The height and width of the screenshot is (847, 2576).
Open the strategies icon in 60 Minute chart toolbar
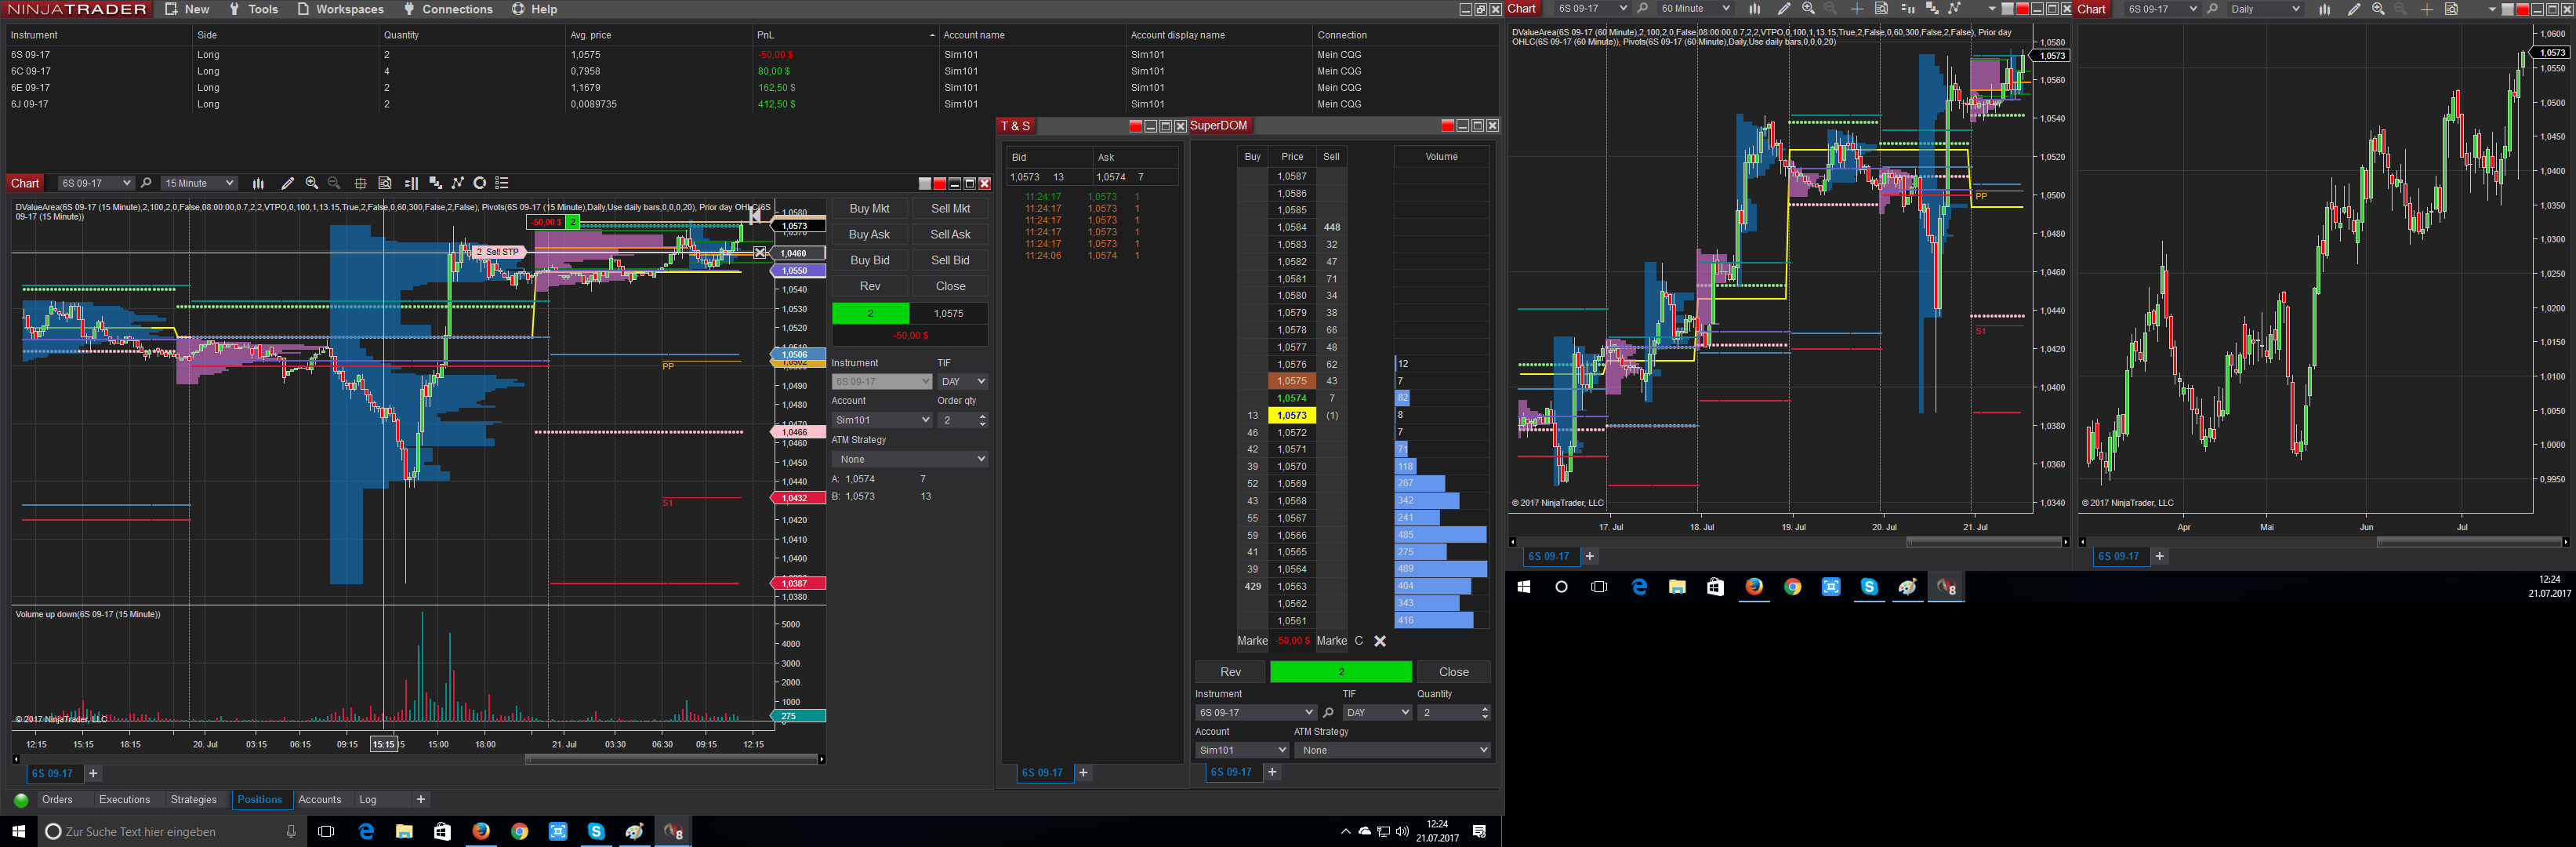1954,9
